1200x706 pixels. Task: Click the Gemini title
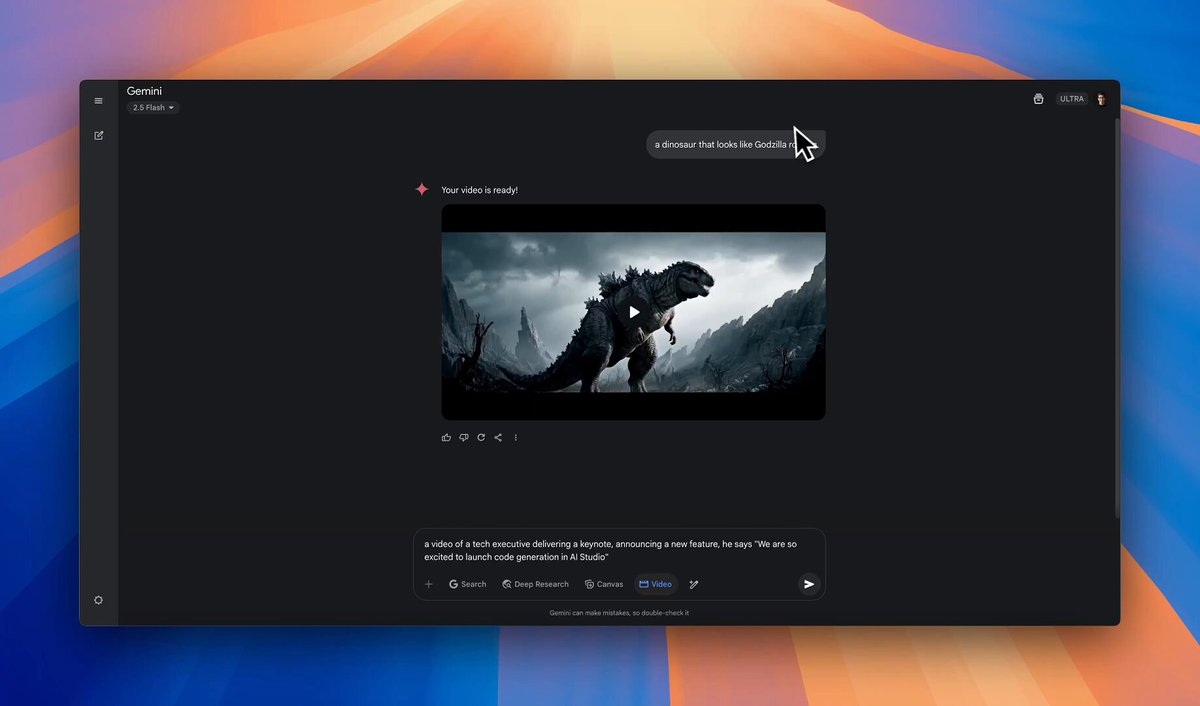click(x=144, y=91)
